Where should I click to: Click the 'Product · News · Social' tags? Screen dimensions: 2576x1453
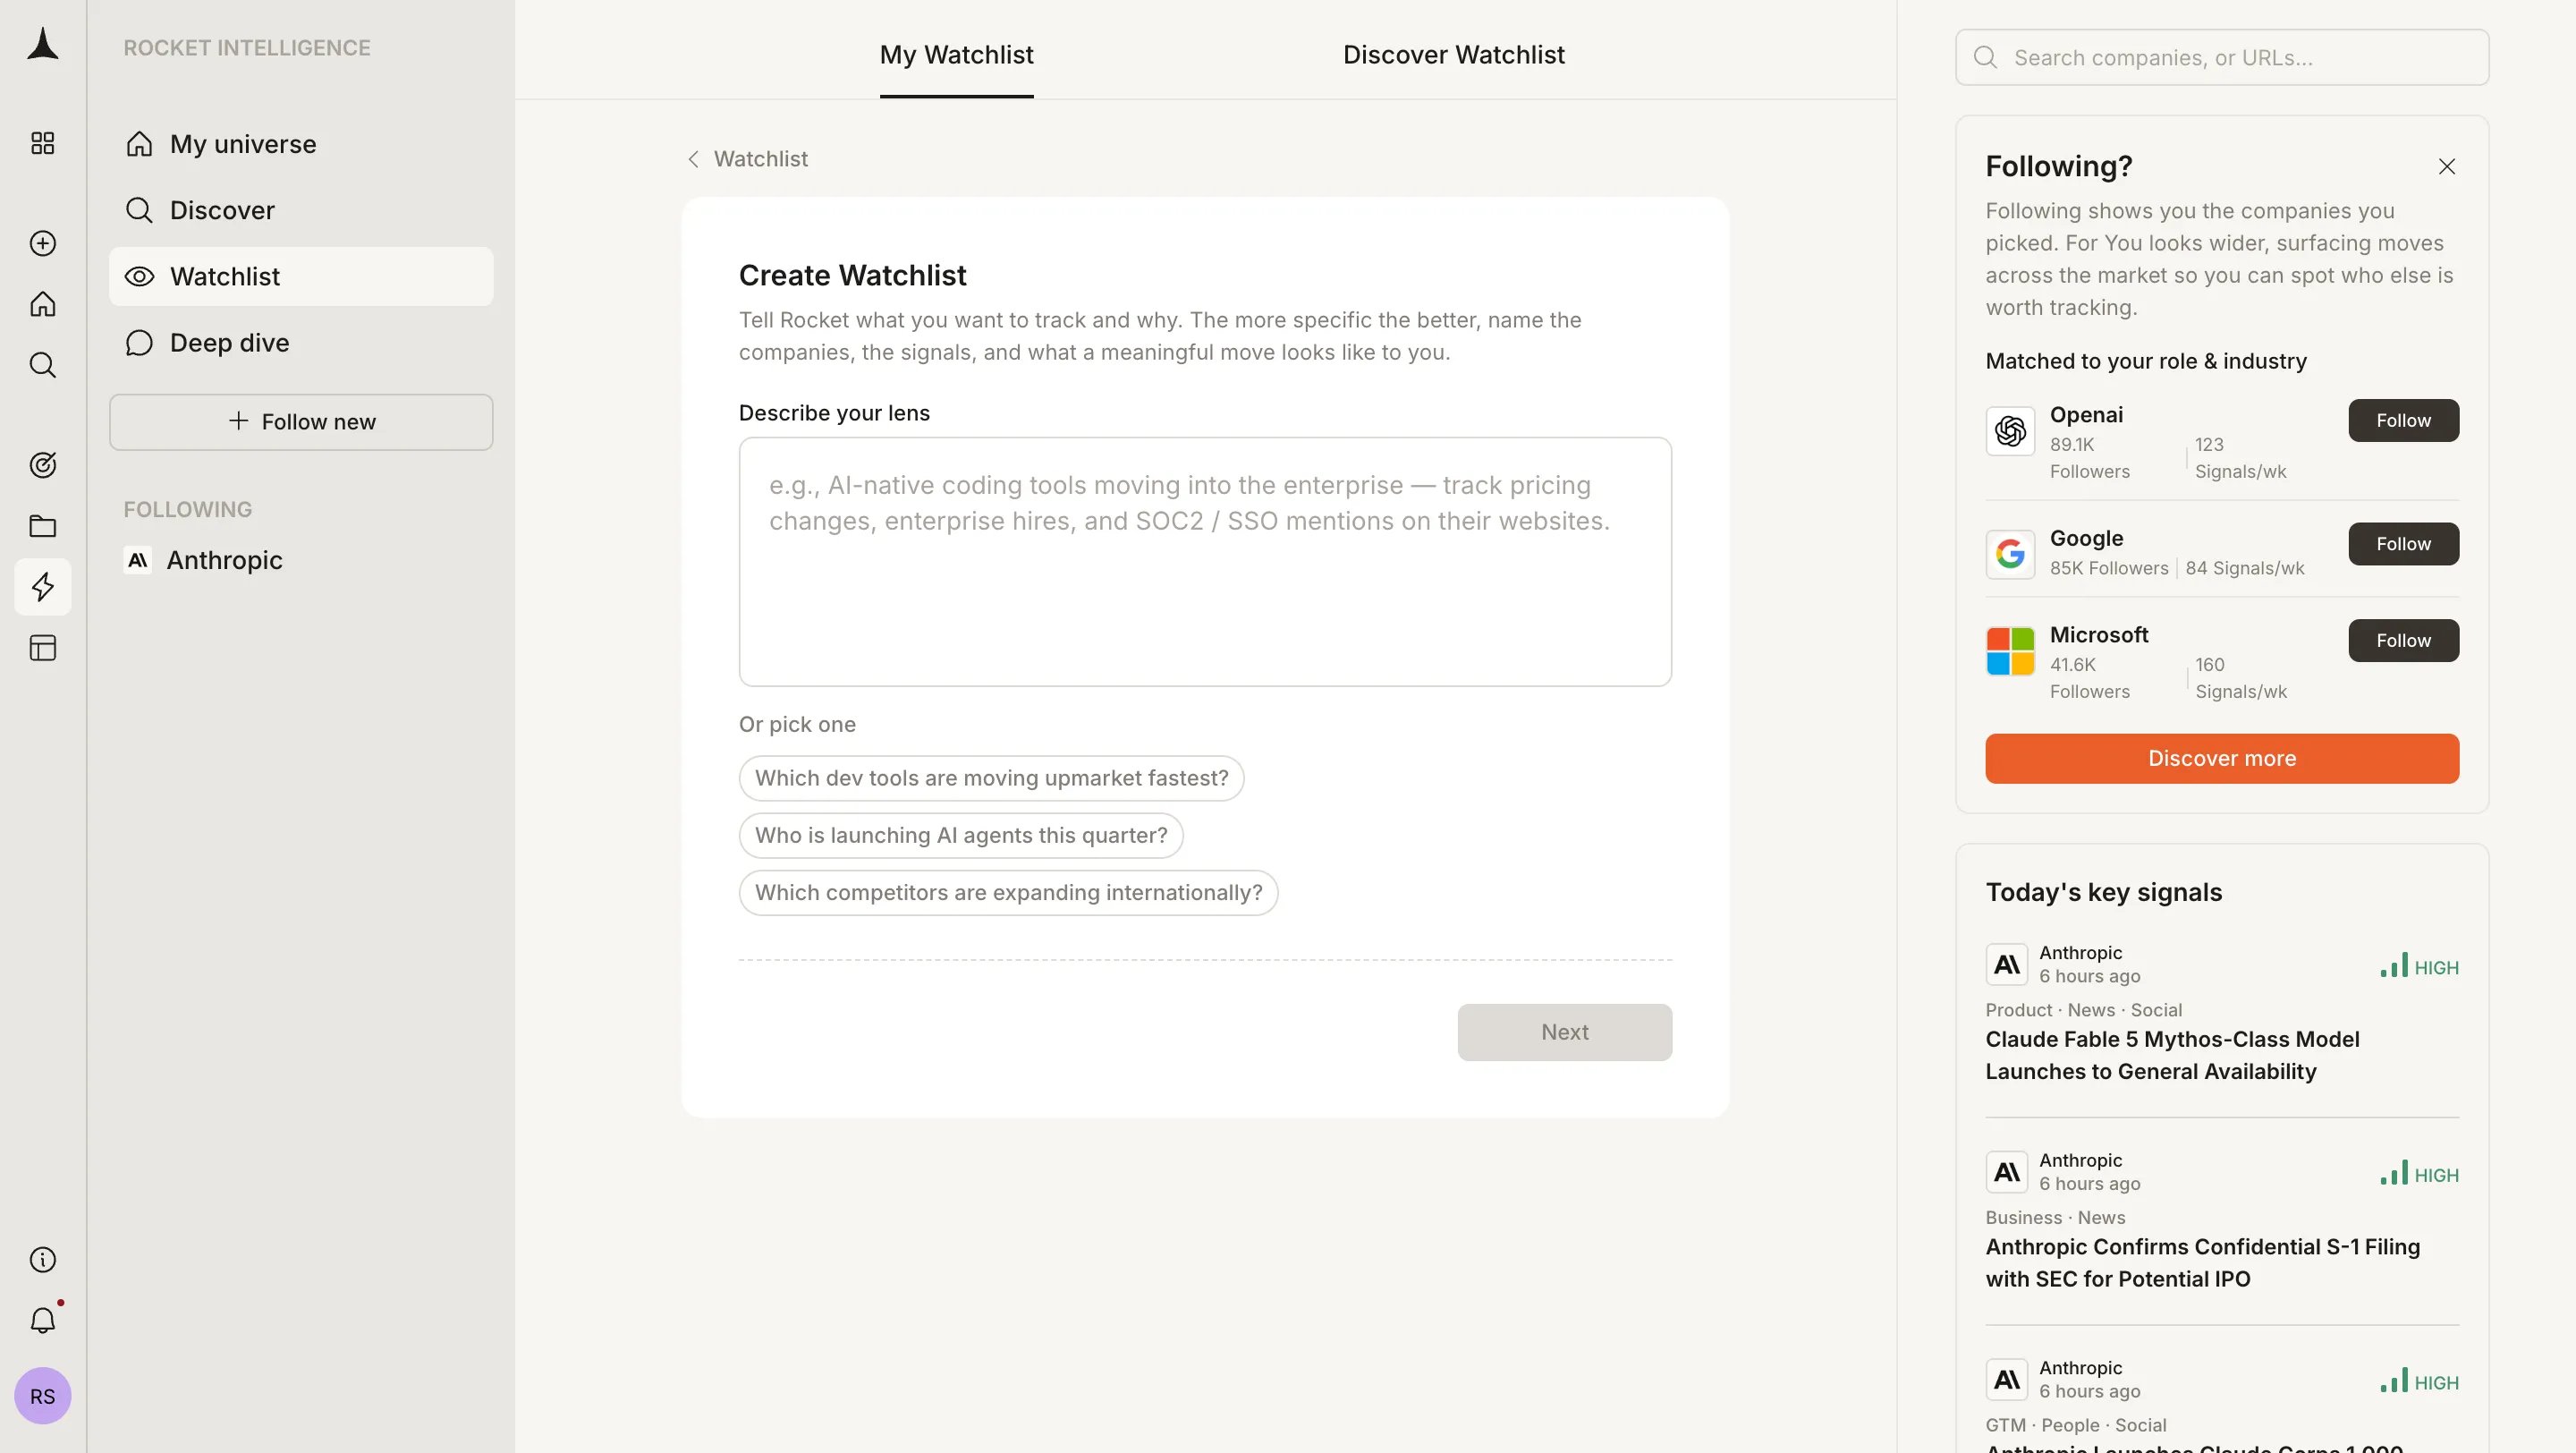(x=2083, y=1010)
